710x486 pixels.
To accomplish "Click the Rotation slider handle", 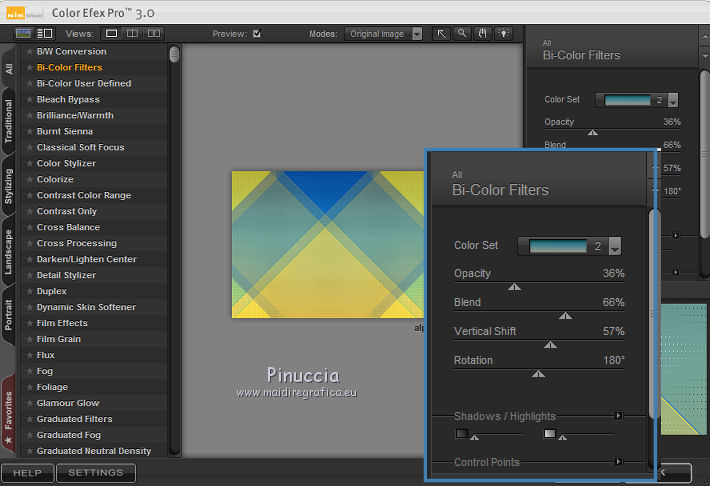I will click(x=538, y=374).
